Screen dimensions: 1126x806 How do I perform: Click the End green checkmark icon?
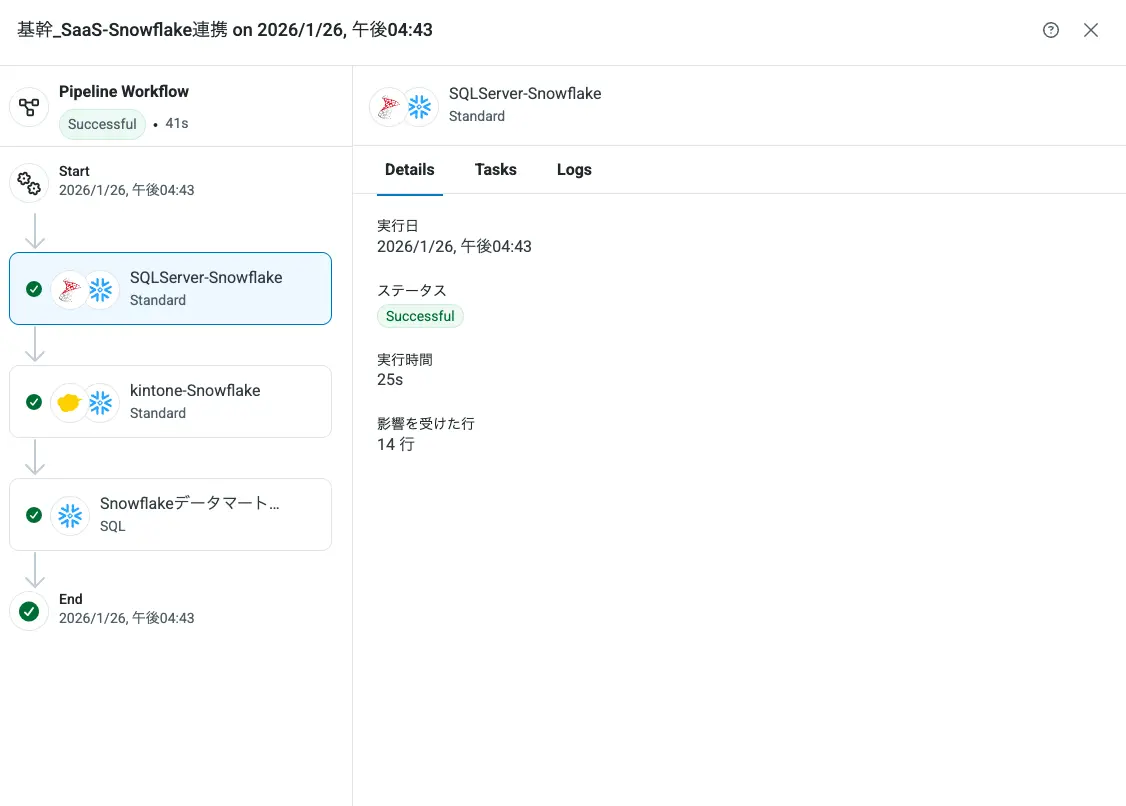coord(29,611)
